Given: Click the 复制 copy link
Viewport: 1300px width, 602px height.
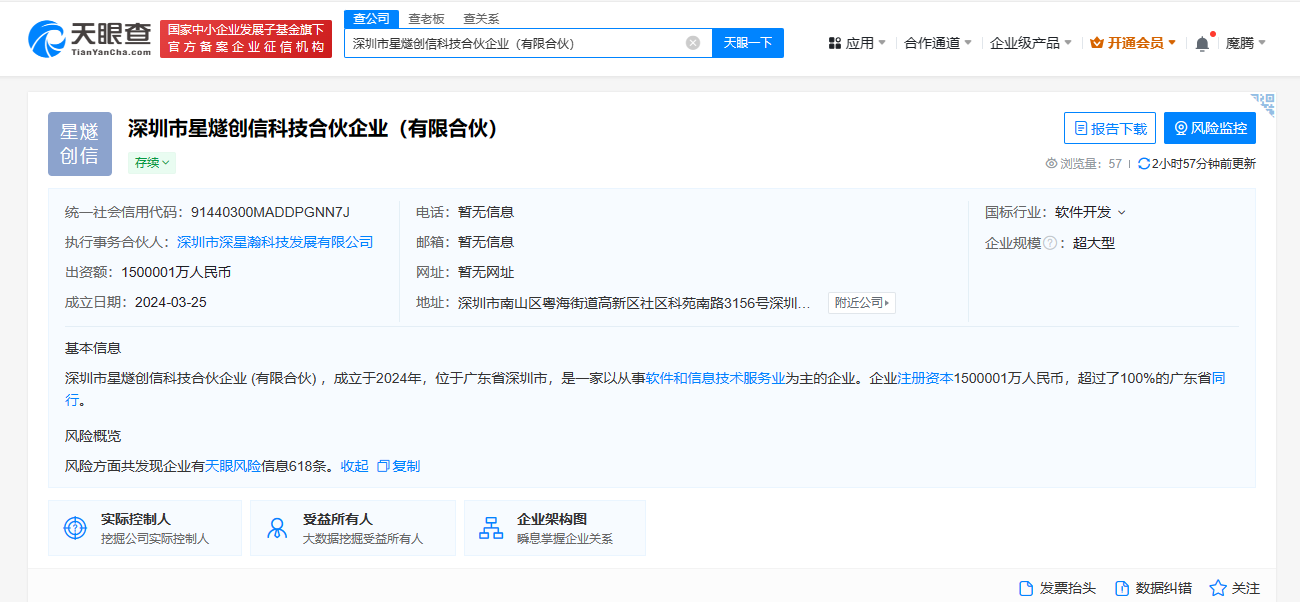Looking at the screenshot, I should pyautogui.click(x=398, y=466).
